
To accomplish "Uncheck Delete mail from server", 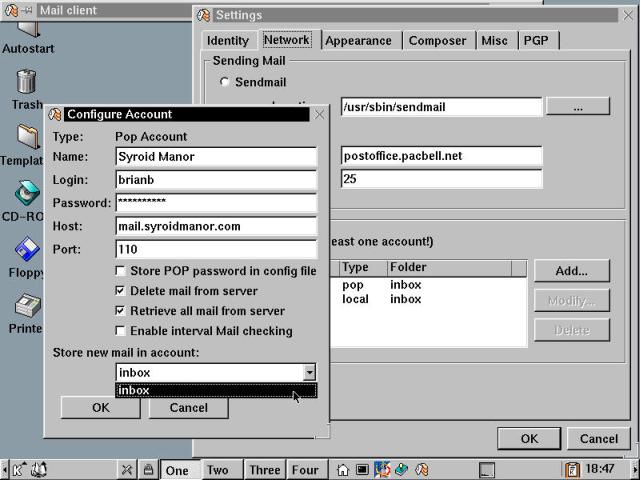I will click(121, 291).
